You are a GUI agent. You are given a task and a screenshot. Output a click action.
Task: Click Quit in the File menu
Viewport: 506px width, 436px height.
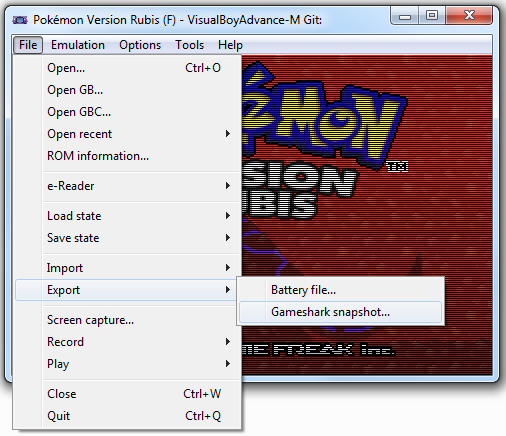[x=128, y=416]
